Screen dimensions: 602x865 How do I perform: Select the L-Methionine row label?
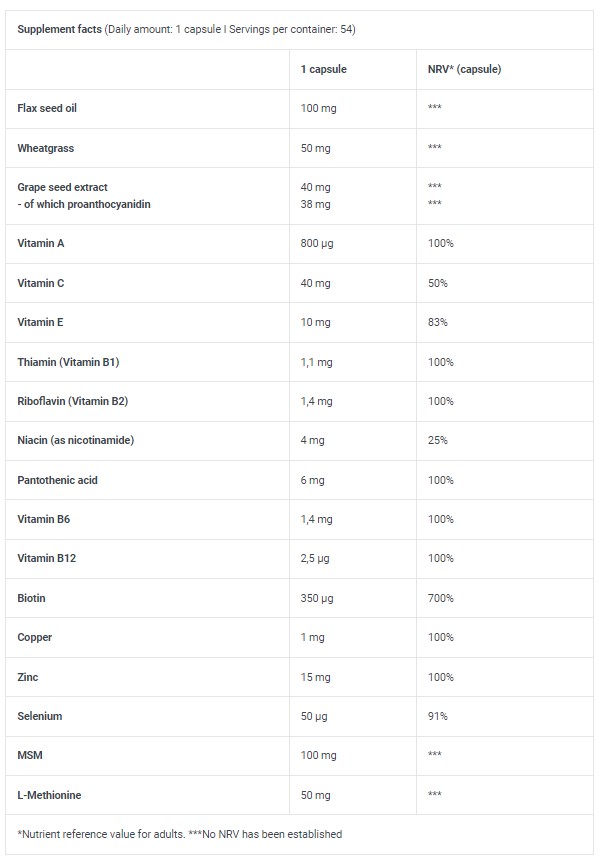coord(50,795)
